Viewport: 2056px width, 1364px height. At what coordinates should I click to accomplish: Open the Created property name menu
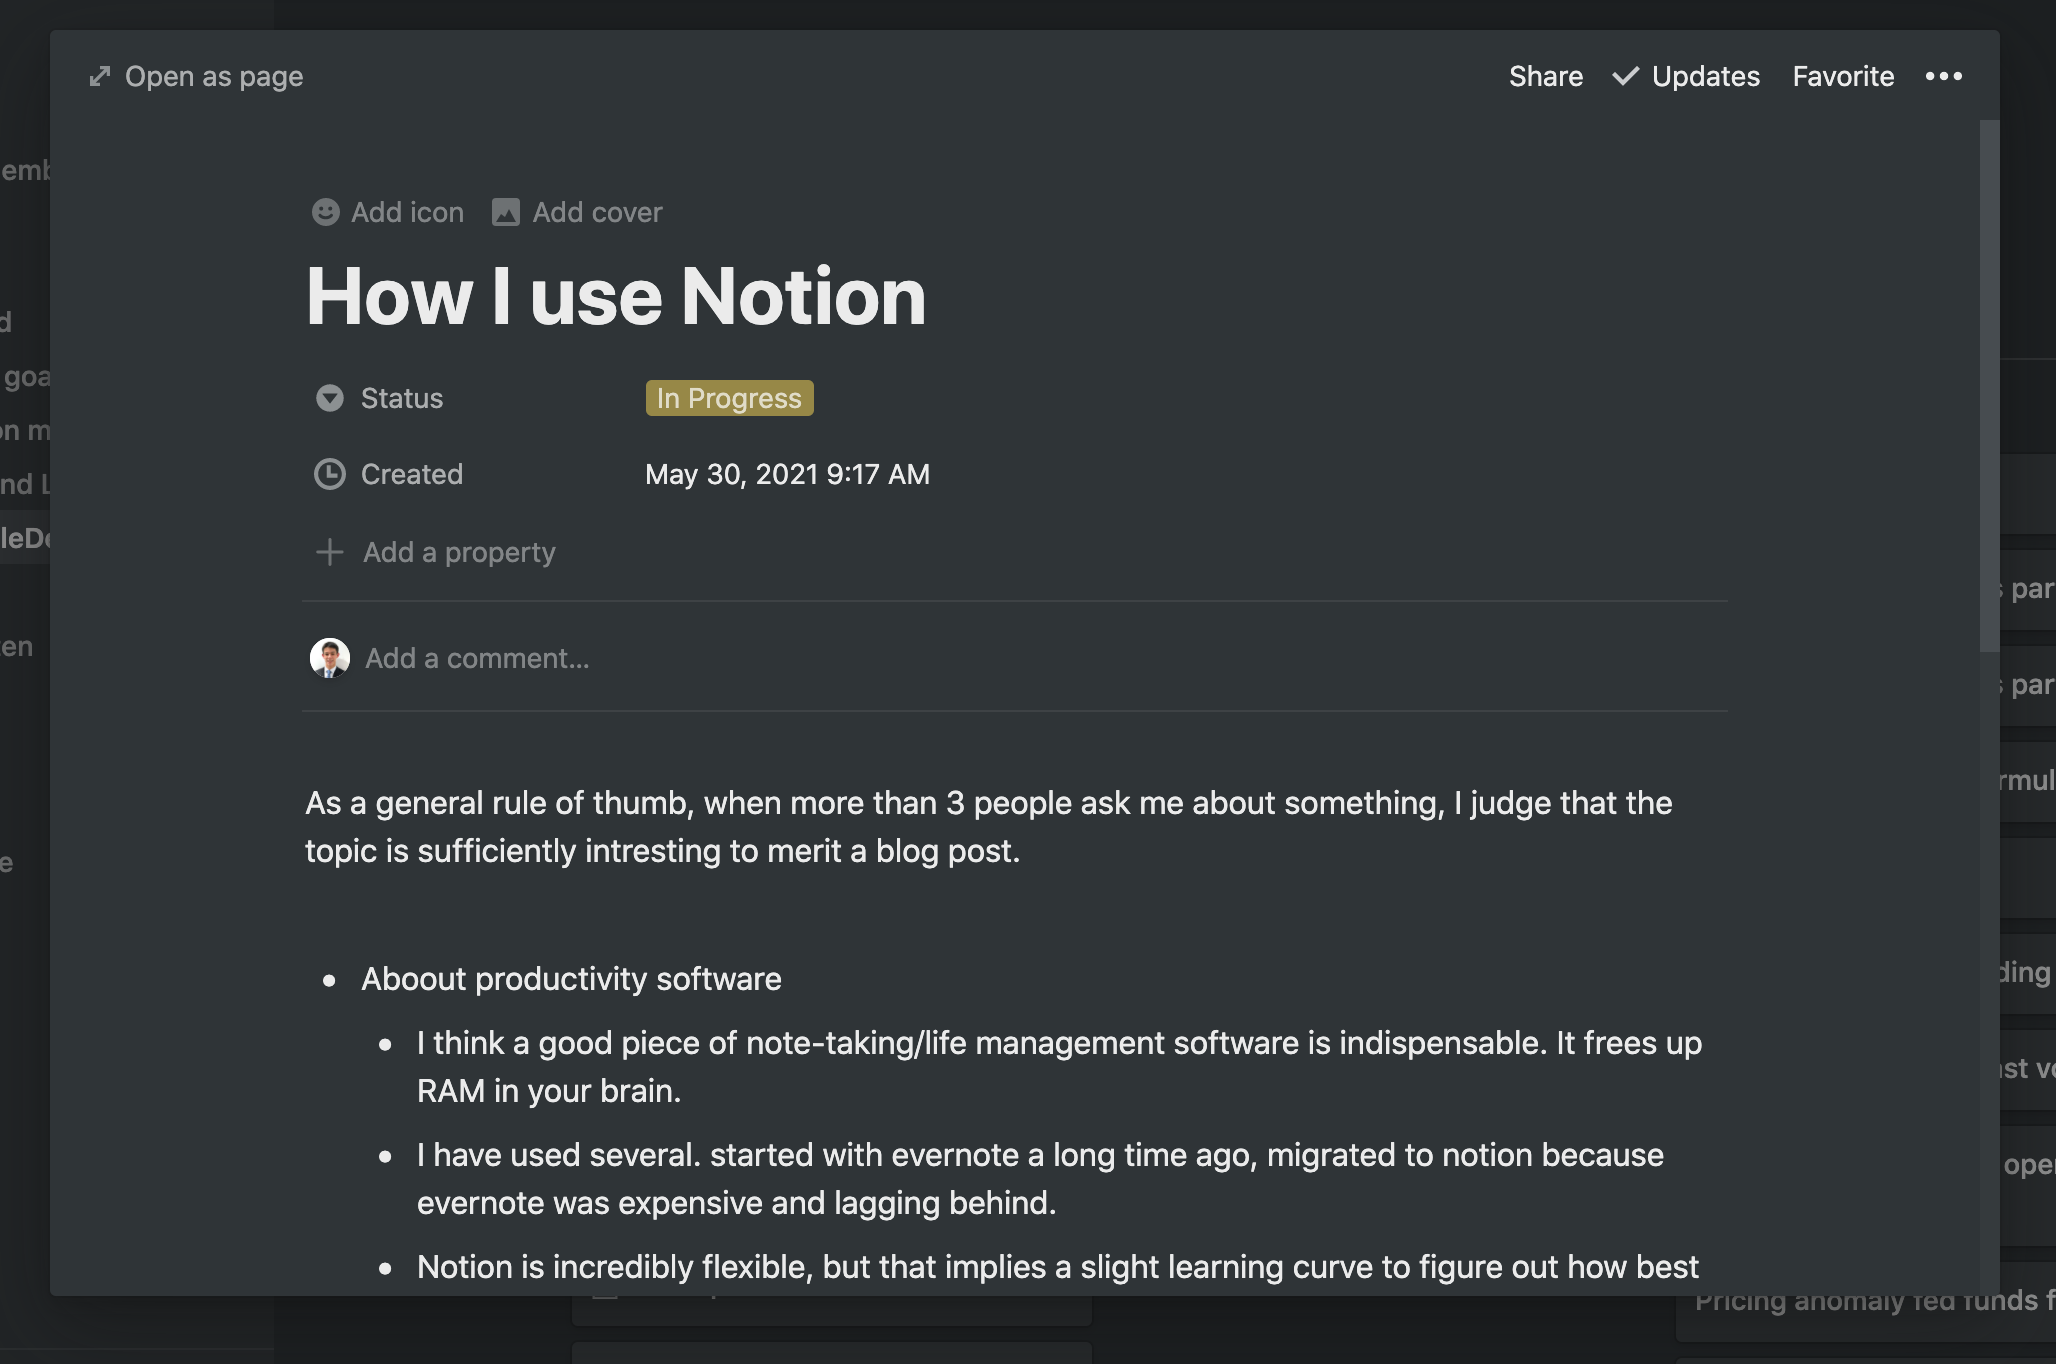412,474
